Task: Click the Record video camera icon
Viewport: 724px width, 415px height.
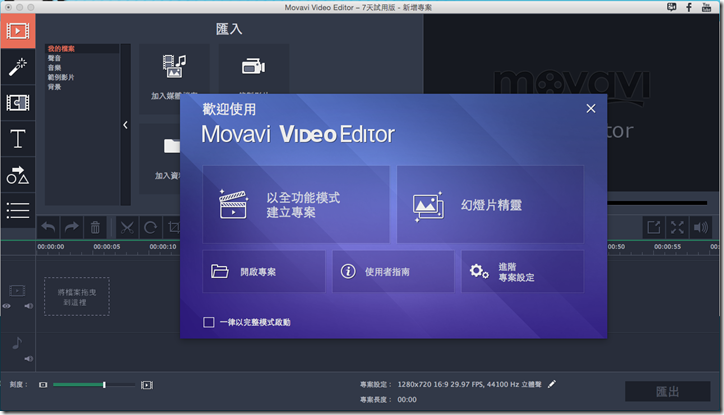Action: pyautogui.click(x=253, y=66)
